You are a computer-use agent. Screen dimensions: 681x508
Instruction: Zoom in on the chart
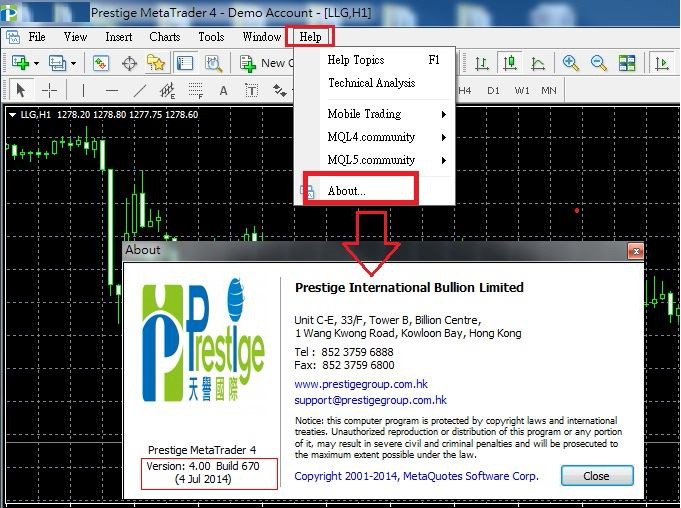(x=570, y=63)
